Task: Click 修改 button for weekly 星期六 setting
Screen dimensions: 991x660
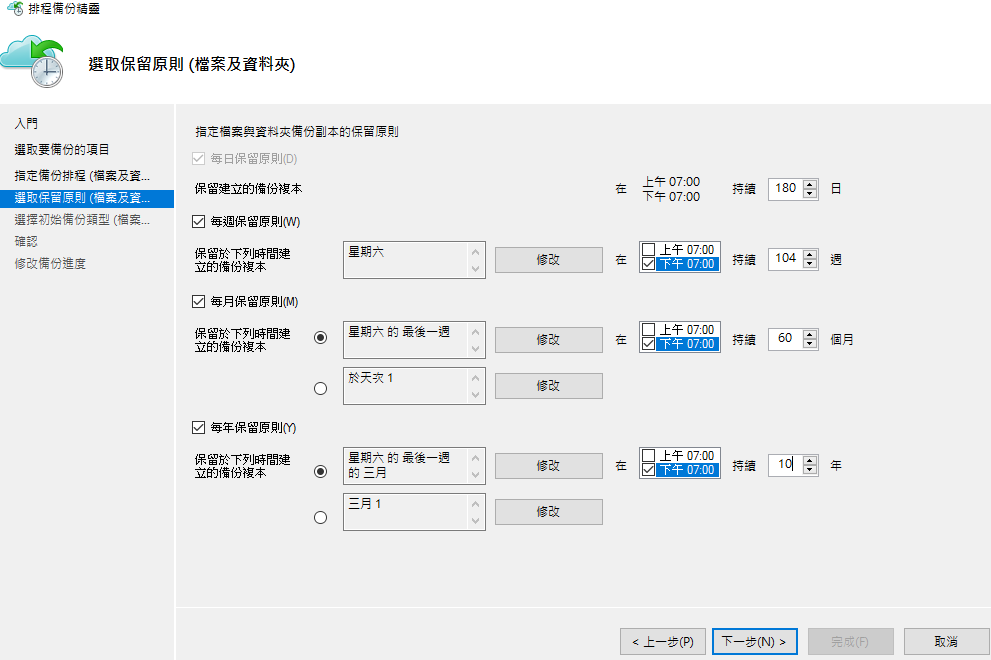Action: tap(548, 259)
